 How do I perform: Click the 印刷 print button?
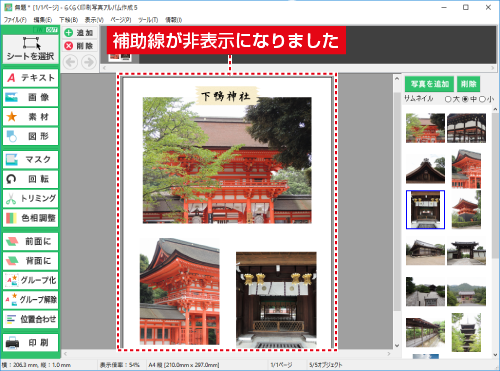click(x=30, y=342)
